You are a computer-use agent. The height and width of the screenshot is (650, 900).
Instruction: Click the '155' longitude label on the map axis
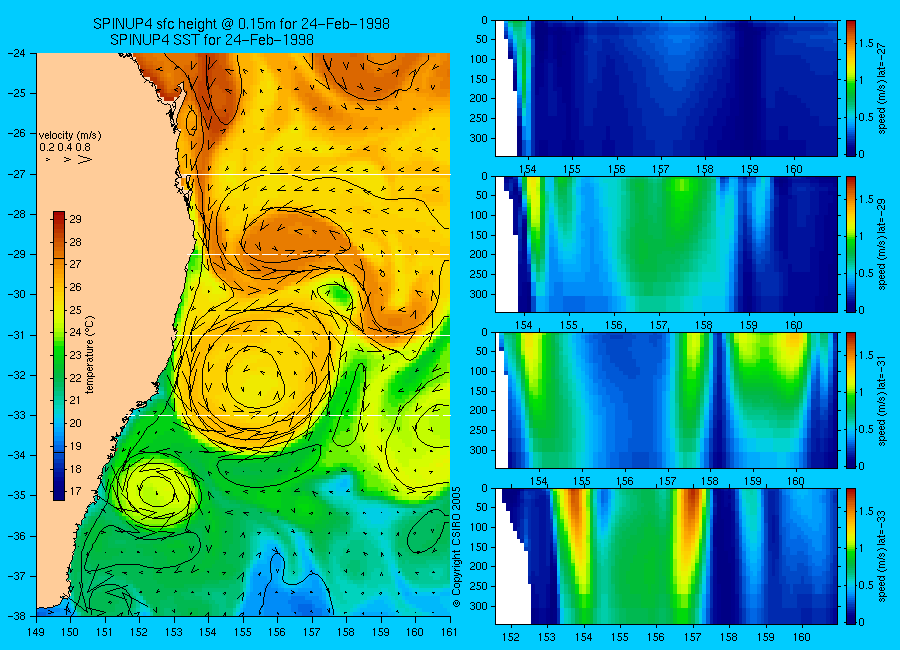242,632
